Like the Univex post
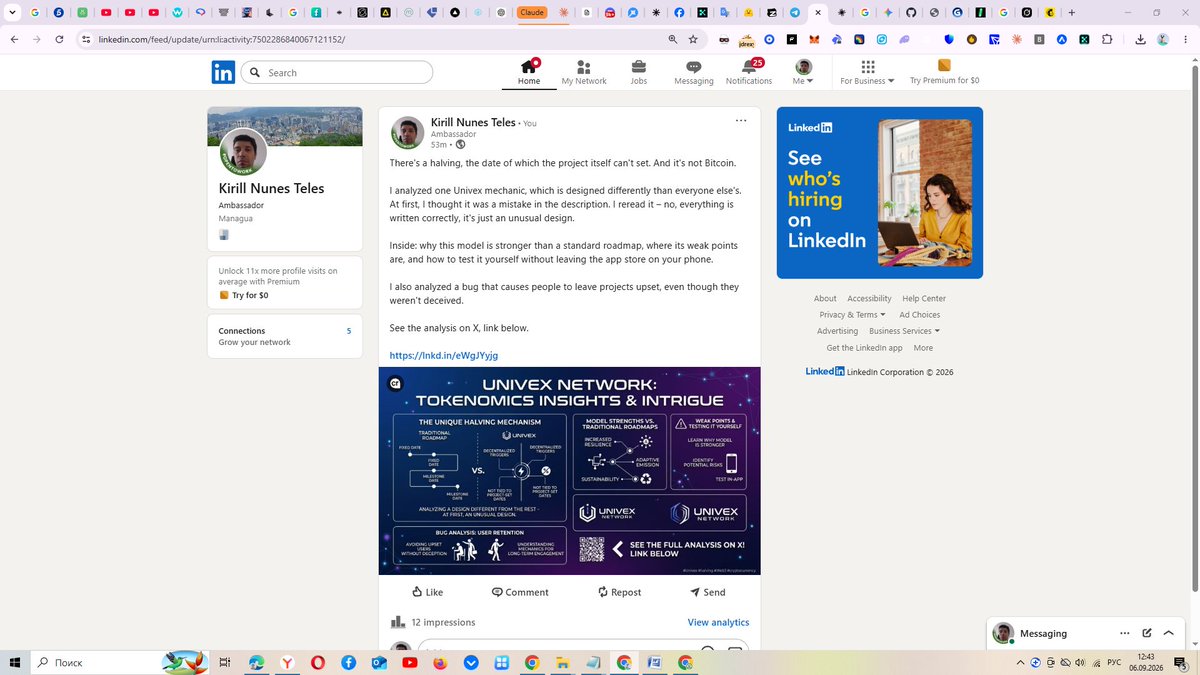This screenshot has width=1200, height=675. (x=427, y=592)
